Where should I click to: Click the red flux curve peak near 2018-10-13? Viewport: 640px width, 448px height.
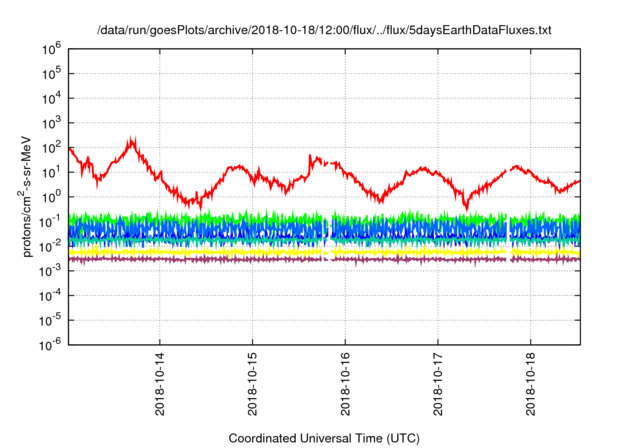point(131,143)
